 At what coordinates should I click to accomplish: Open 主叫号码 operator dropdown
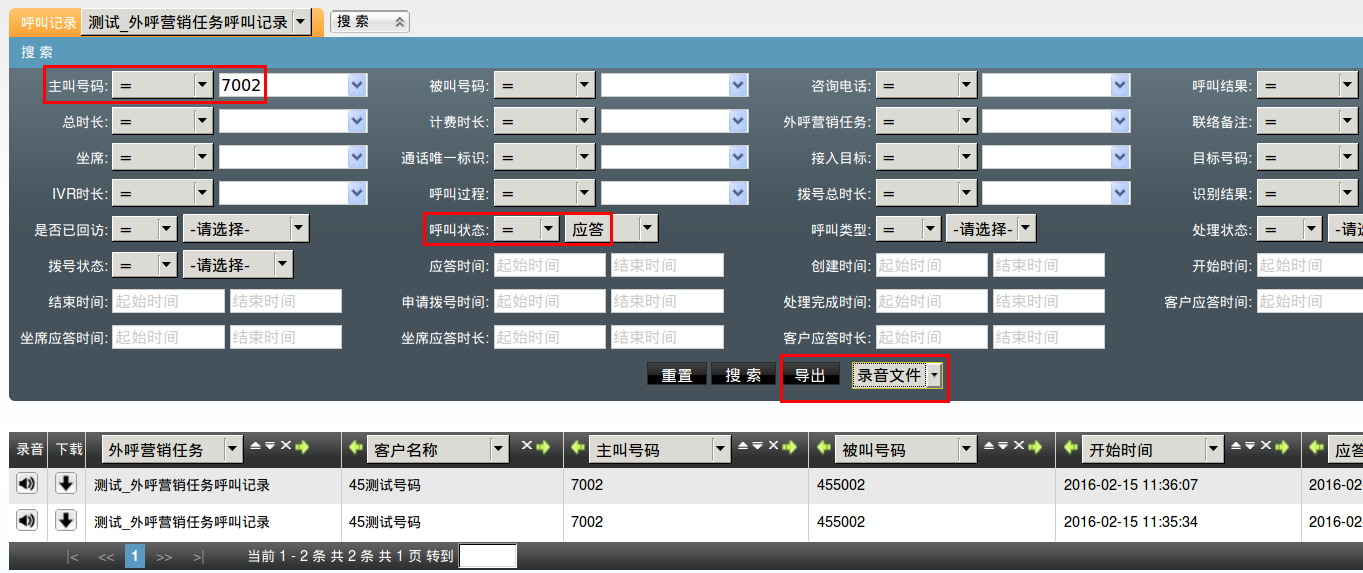coord(203,86)
